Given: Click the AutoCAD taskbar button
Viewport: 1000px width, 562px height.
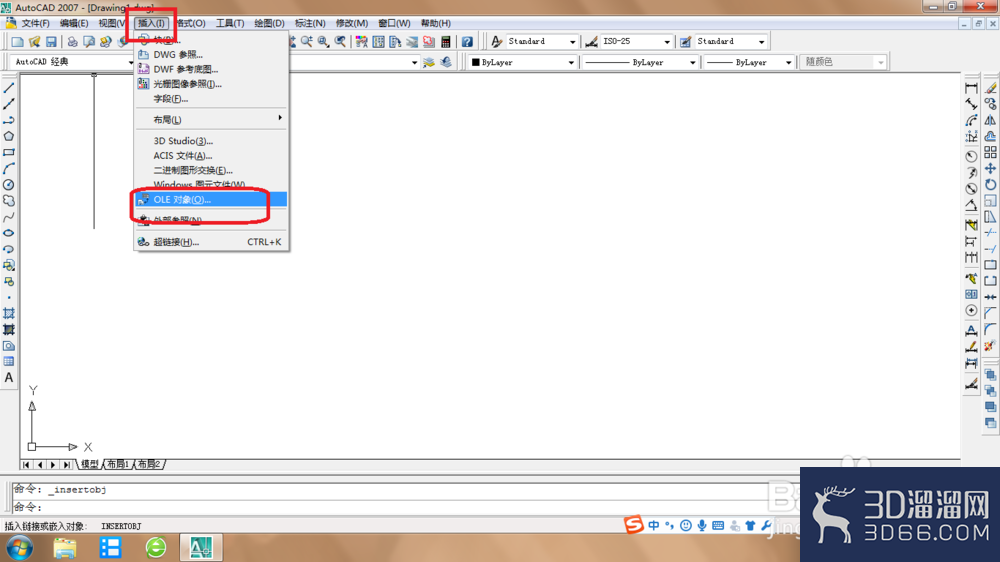Looking at the screenshot, I should tap(201, 547).
